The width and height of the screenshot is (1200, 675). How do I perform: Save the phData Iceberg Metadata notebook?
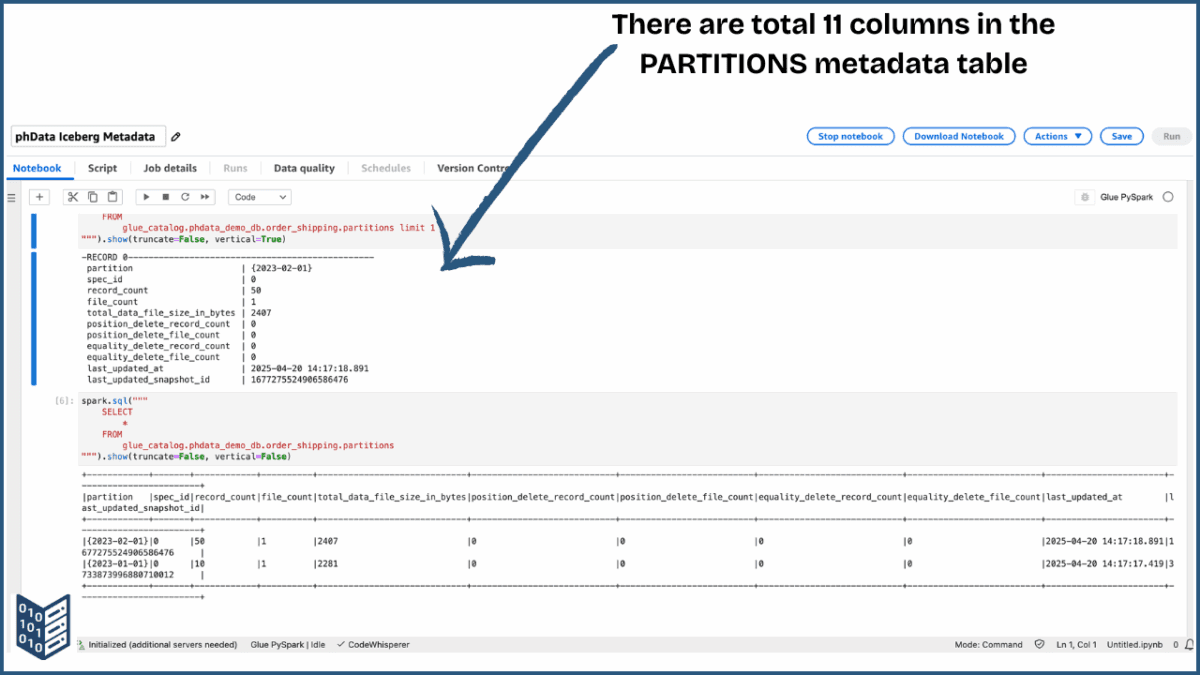click(1121, 136)
